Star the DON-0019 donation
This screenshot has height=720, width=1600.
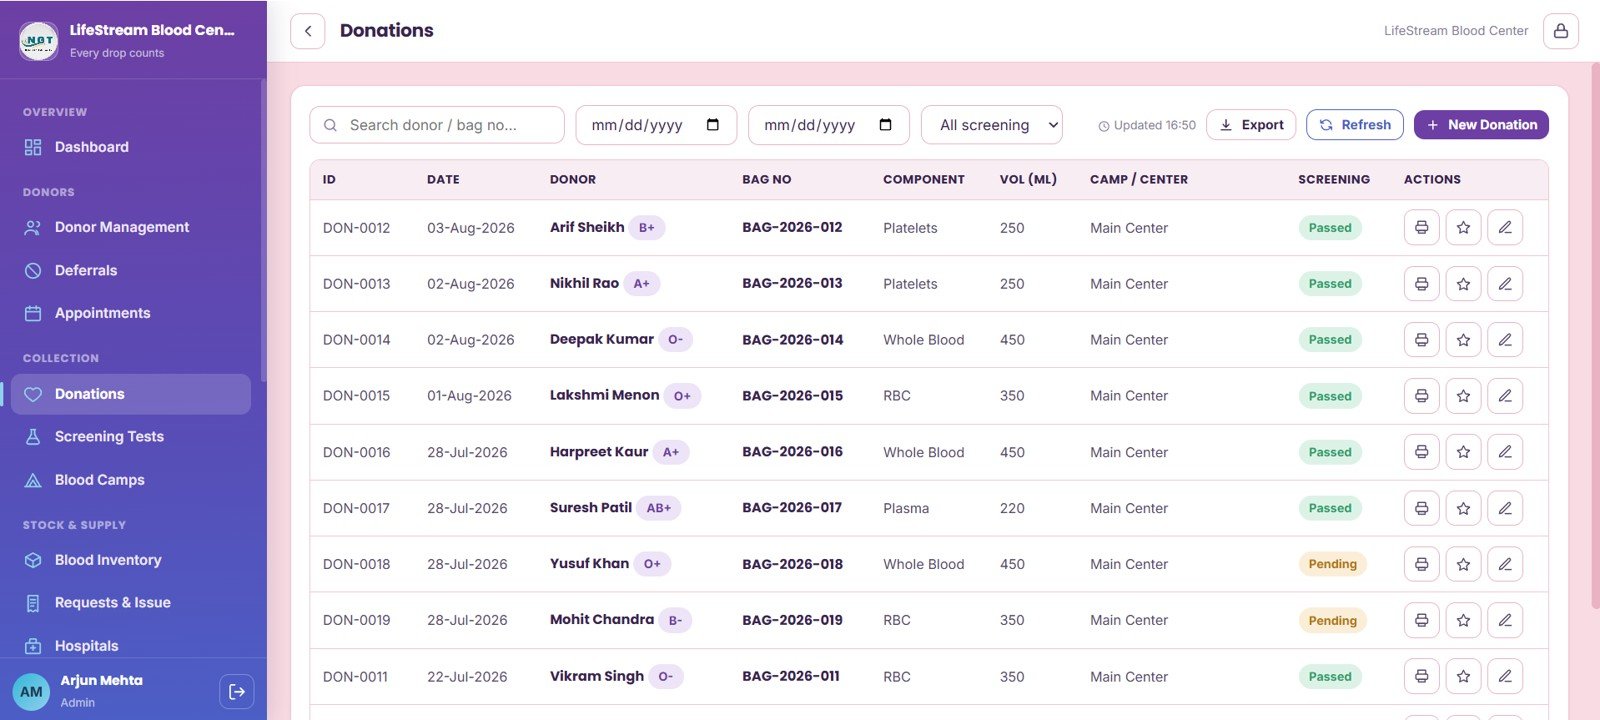(x=1463, y=620)
